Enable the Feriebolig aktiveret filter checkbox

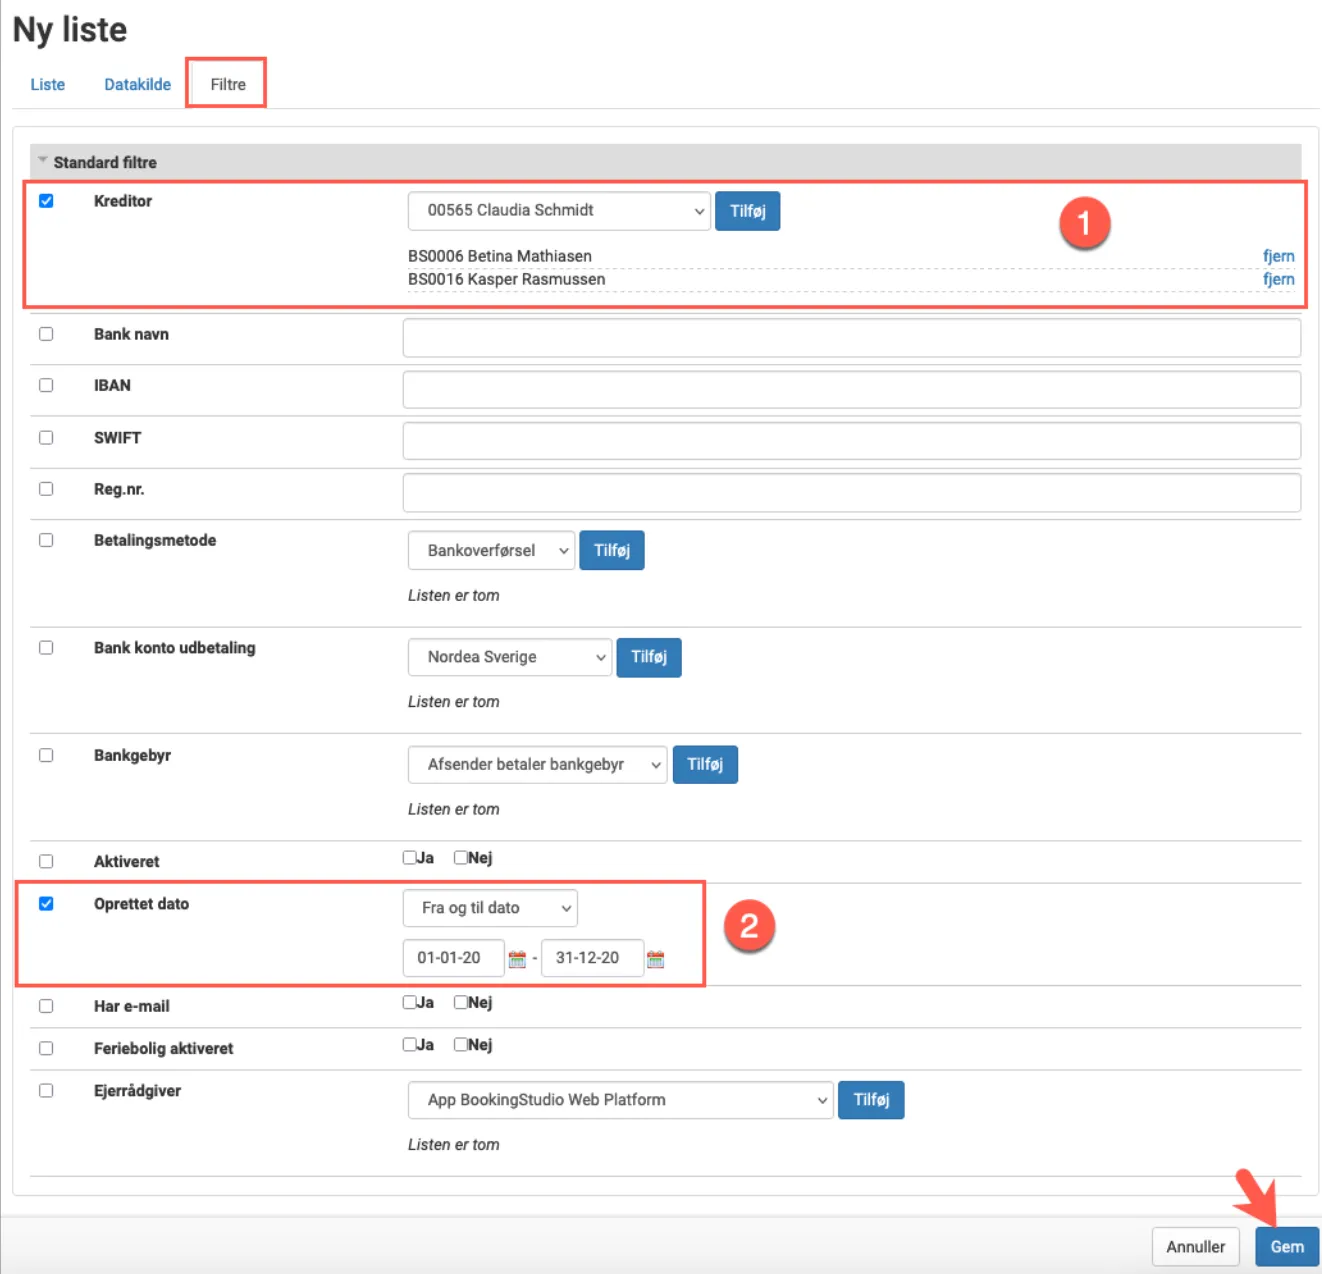coord(46,1048)
